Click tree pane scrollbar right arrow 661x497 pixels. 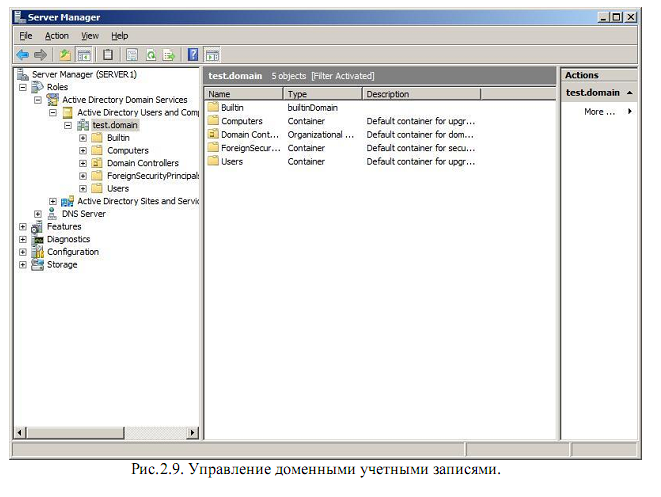[193, 432]
